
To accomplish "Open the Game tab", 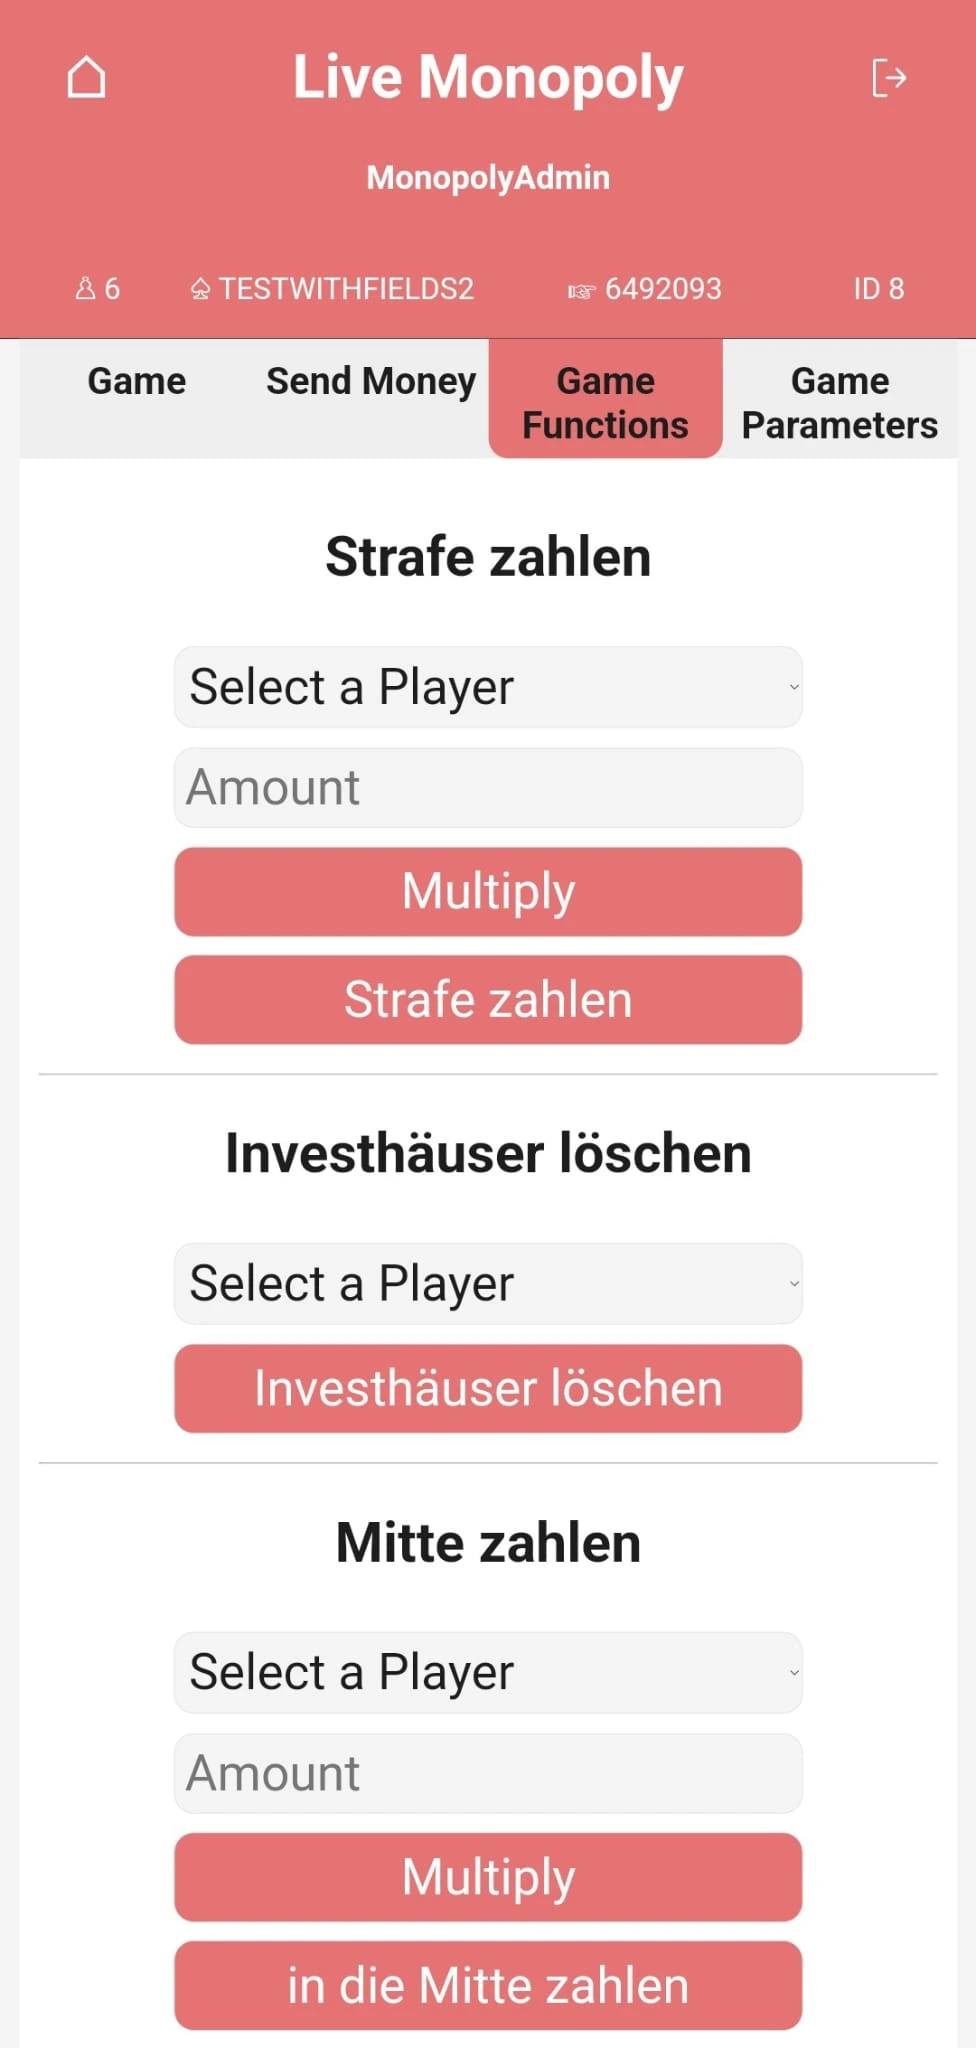I will tap(137, 381).
